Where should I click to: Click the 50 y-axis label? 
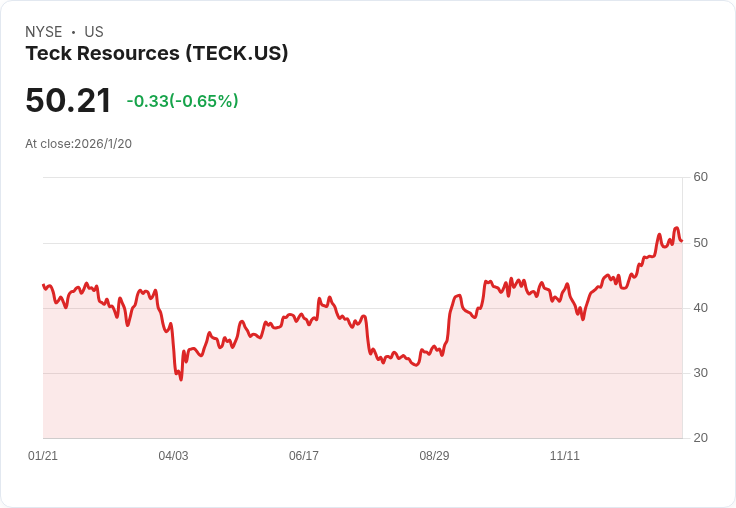click(701, 243)
